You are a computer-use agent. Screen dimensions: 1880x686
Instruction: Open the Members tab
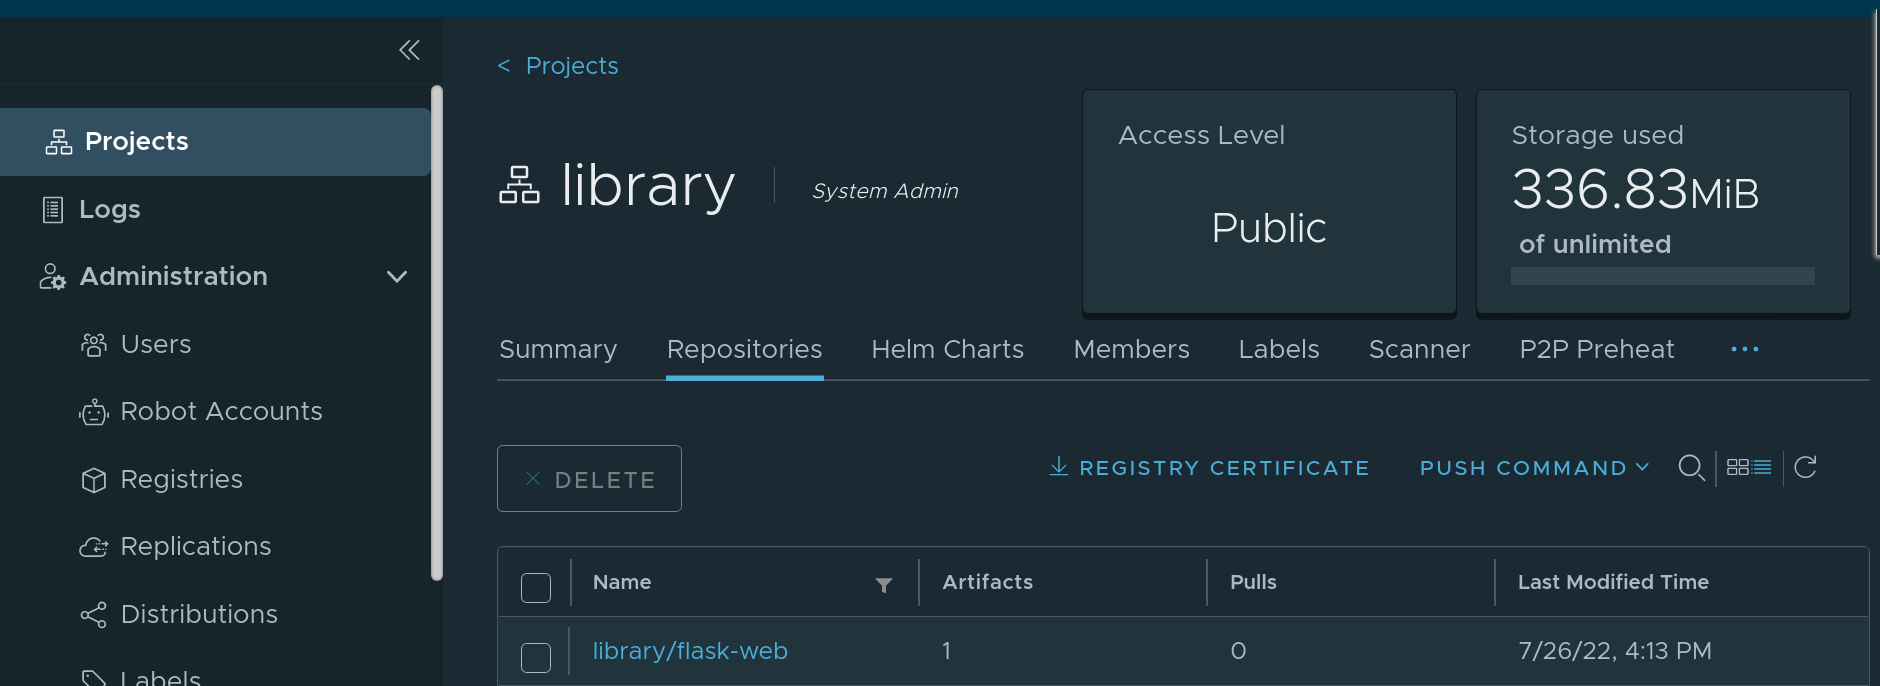click(x=1131, y=349)
